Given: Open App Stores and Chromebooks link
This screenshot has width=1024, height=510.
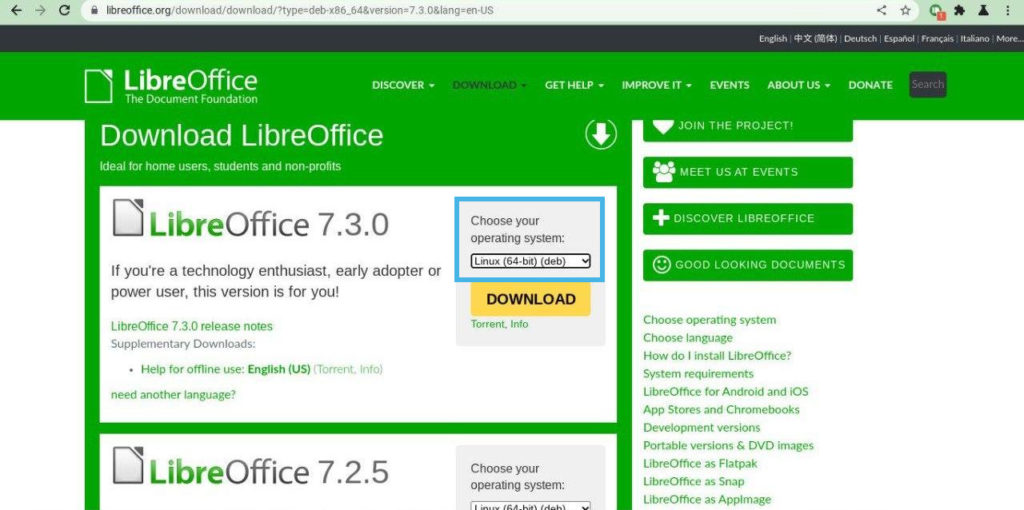Looking at the screenshot, I should pos(721,409).
